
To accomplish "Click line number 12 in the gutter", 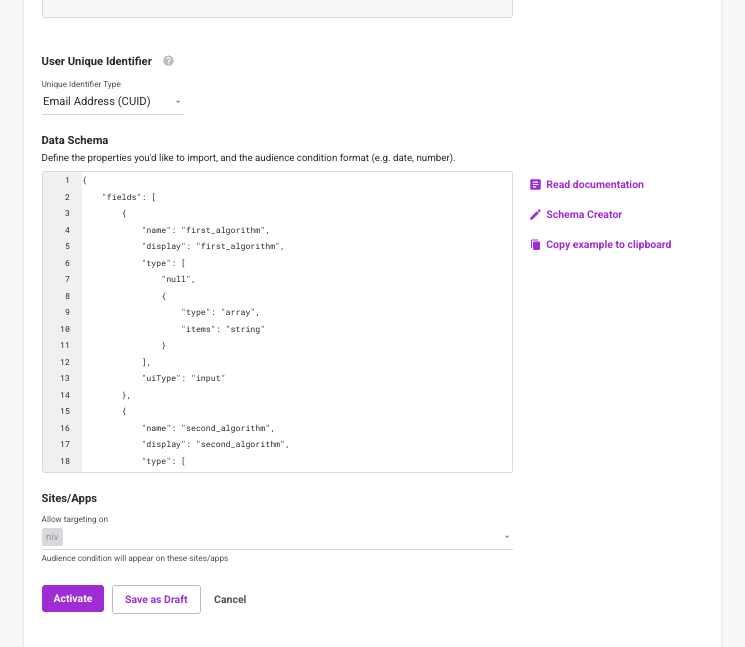I will [x=65, y=362].
